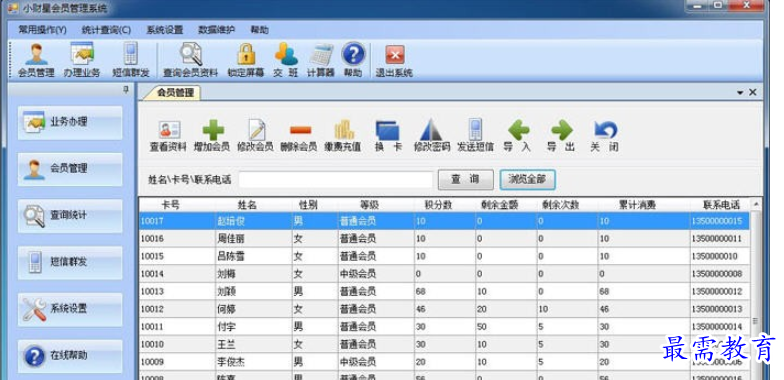784x380 pixels.
Task: Open the 系统设置 menu bar item
Action: point(164,30)
